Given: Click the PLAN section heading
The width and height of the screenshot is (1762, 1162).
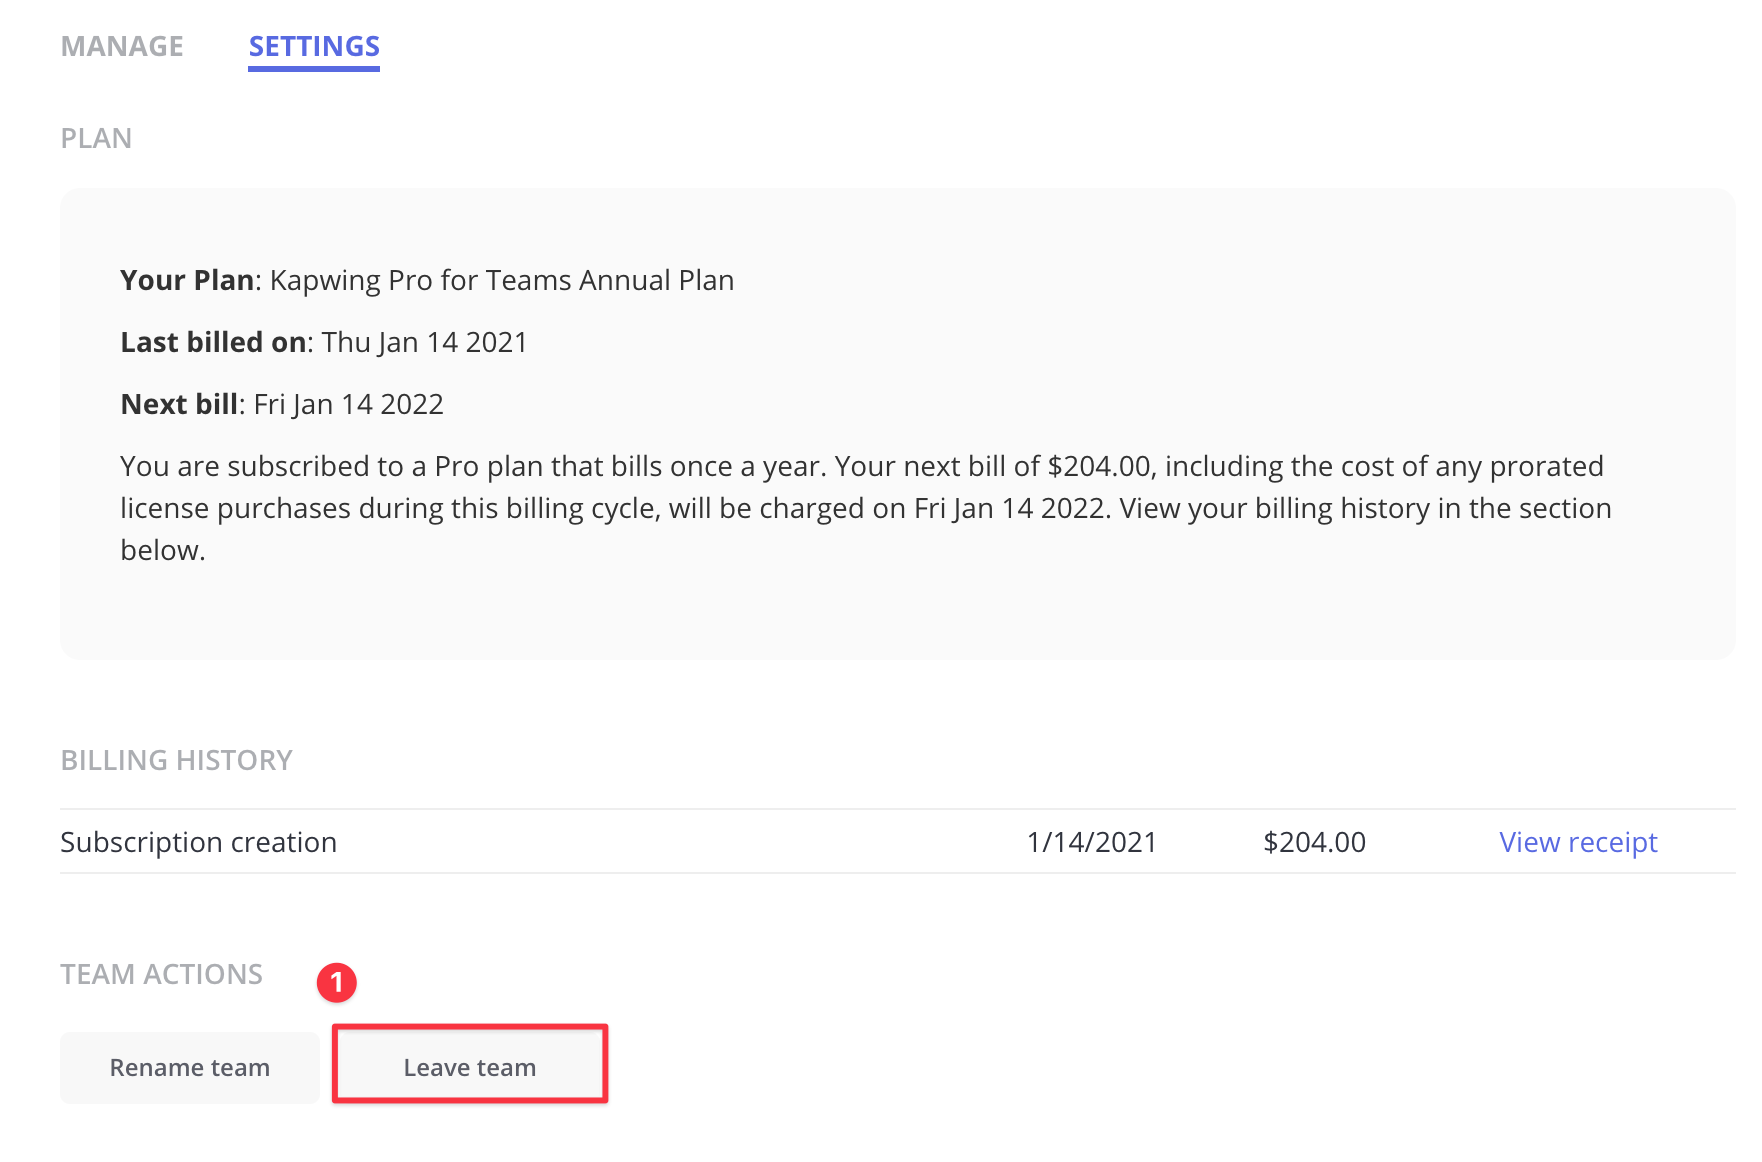Looking at the screenshot, I should [x=96, y=138].
